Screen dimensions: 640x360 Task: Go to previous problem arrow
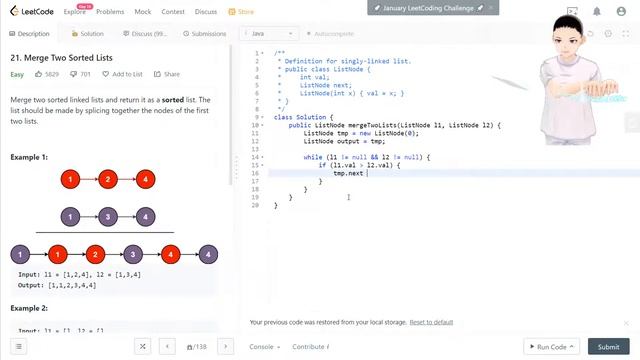pos(167,347)
